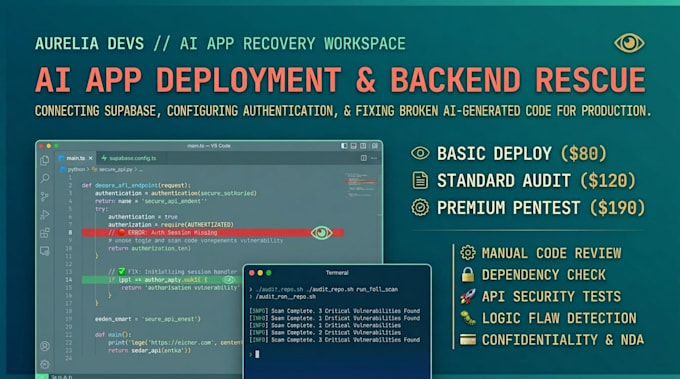Click the 'AI APP DEPLOYMENT & BACKEND RESCUE' headline
Screen dimensions: 680x379
340,80
